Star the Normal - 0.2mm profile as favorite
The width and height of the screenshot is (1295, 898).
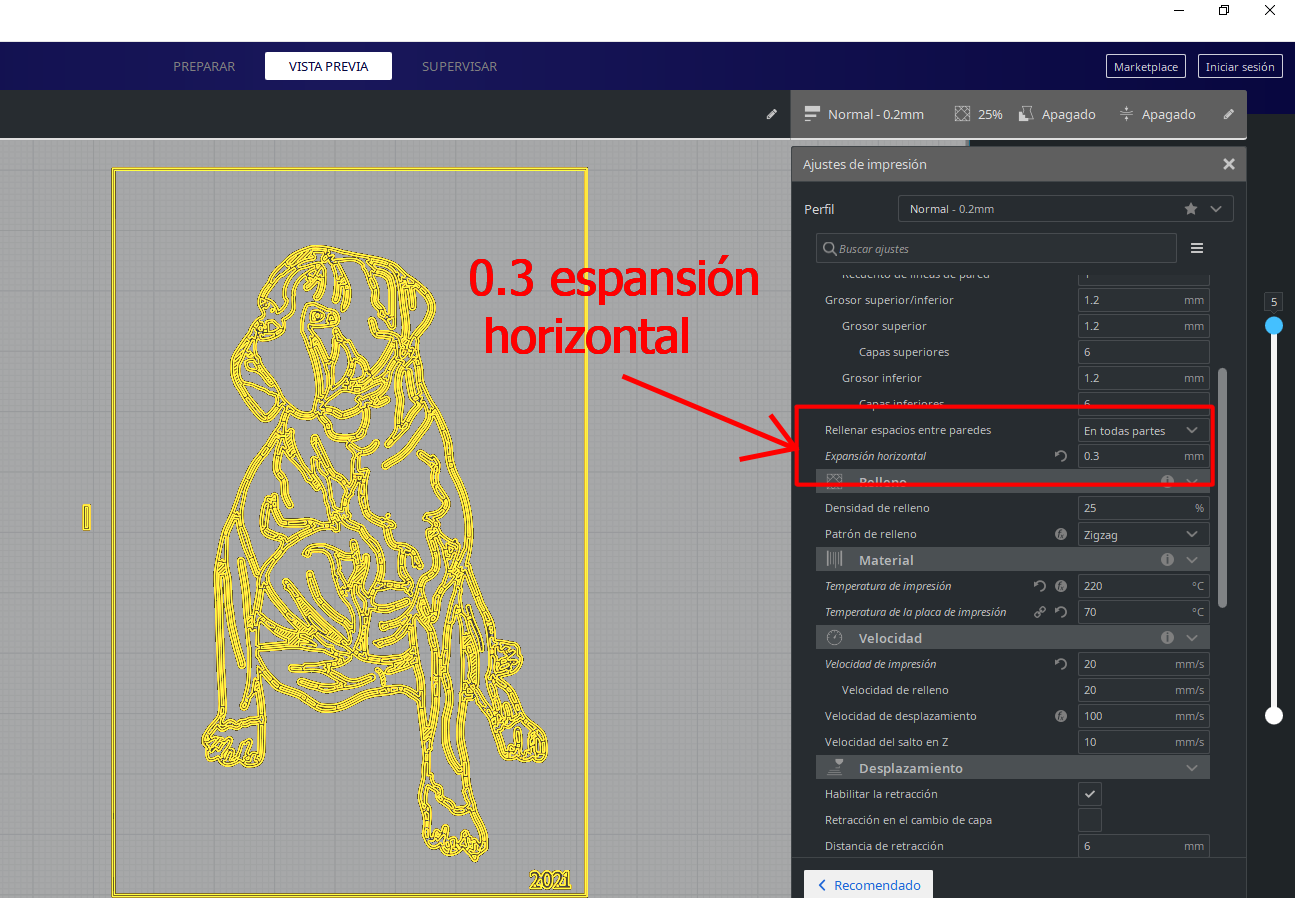[1190, 208]
